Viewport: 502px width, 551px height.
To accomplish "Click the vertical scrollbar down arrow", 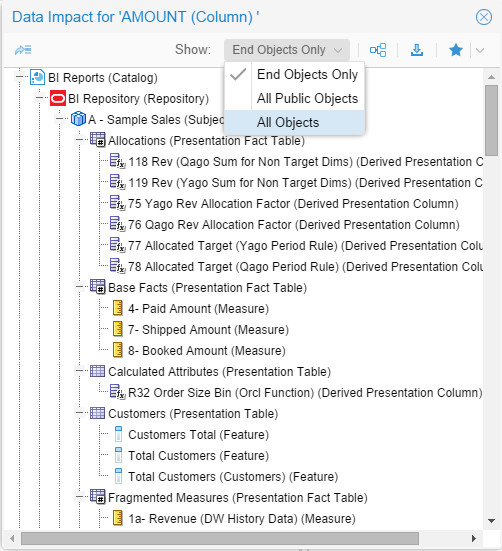I will pos(491,520).
